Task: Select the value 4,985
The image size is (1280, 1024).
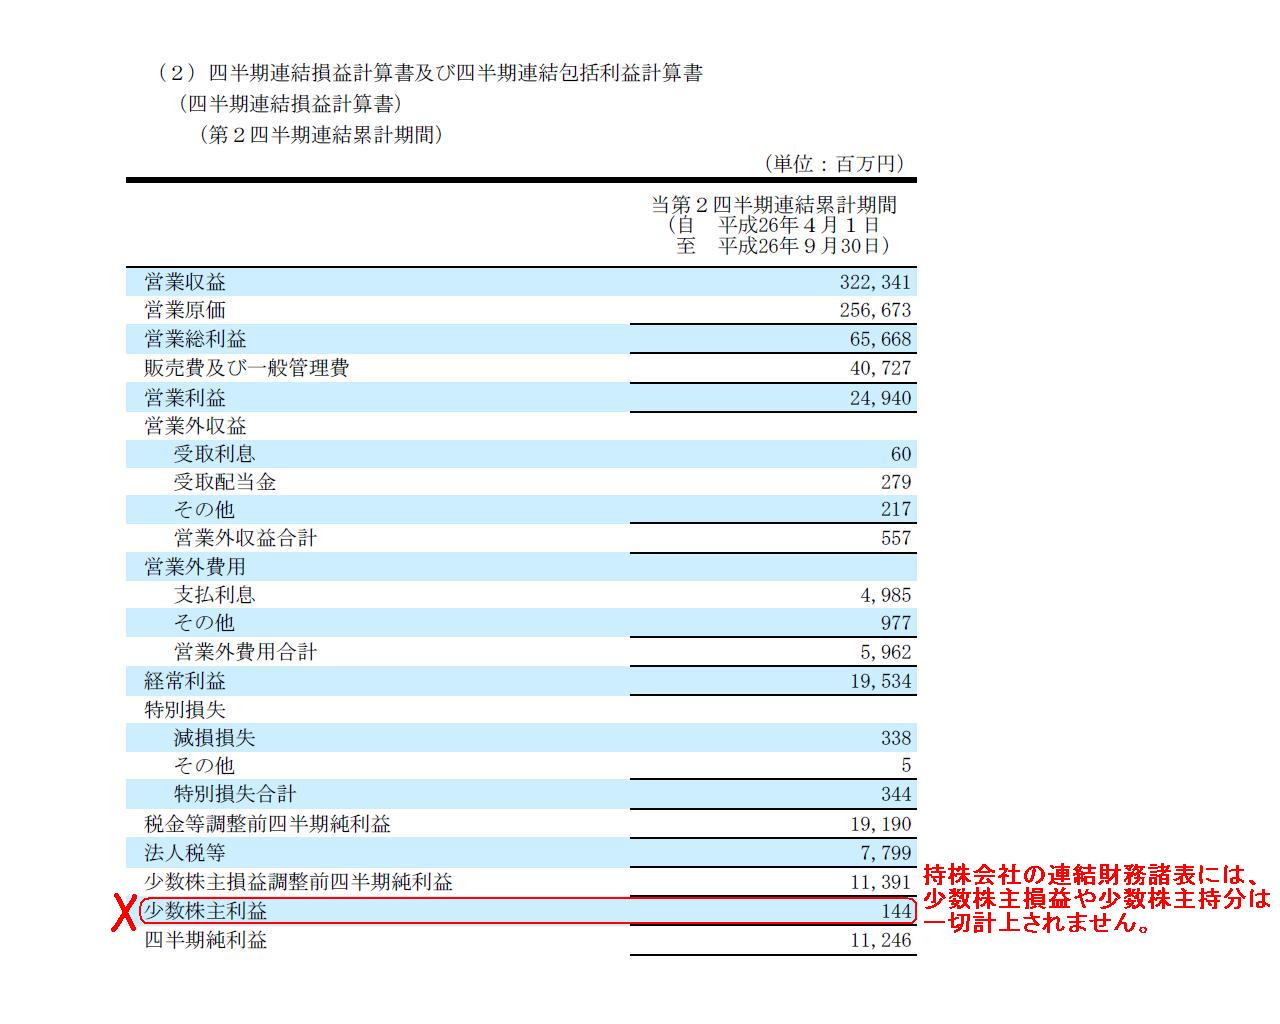Action: [x=885, y=595]
